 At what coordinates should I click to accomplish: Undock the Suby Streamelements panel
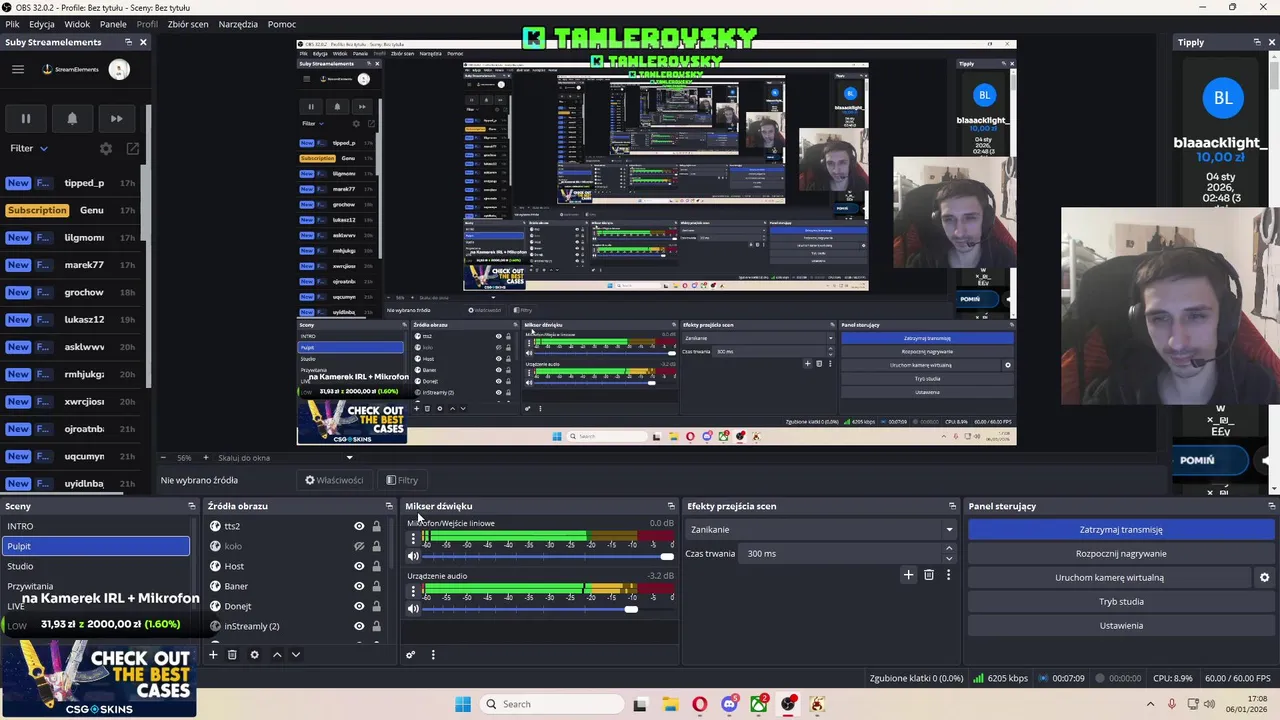(x=128, y=42)
